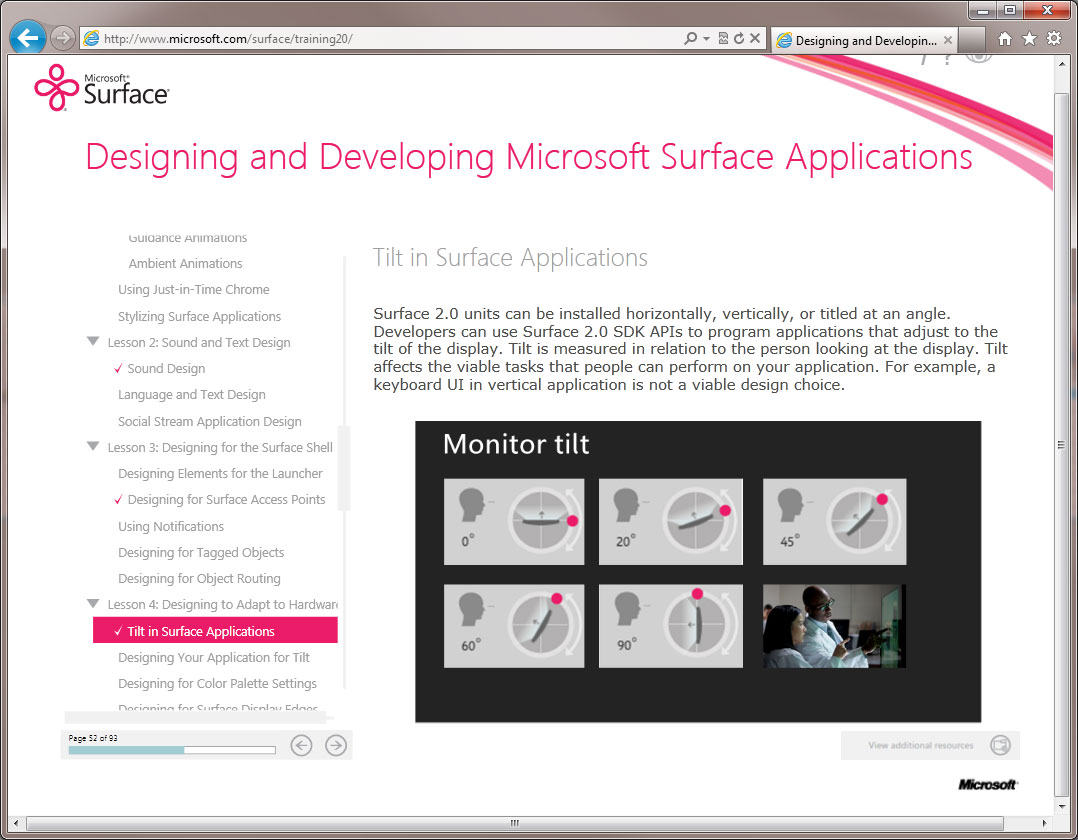Click the vertical scrollbar up arrow

pyautogui.click(x=1062, y=64)
